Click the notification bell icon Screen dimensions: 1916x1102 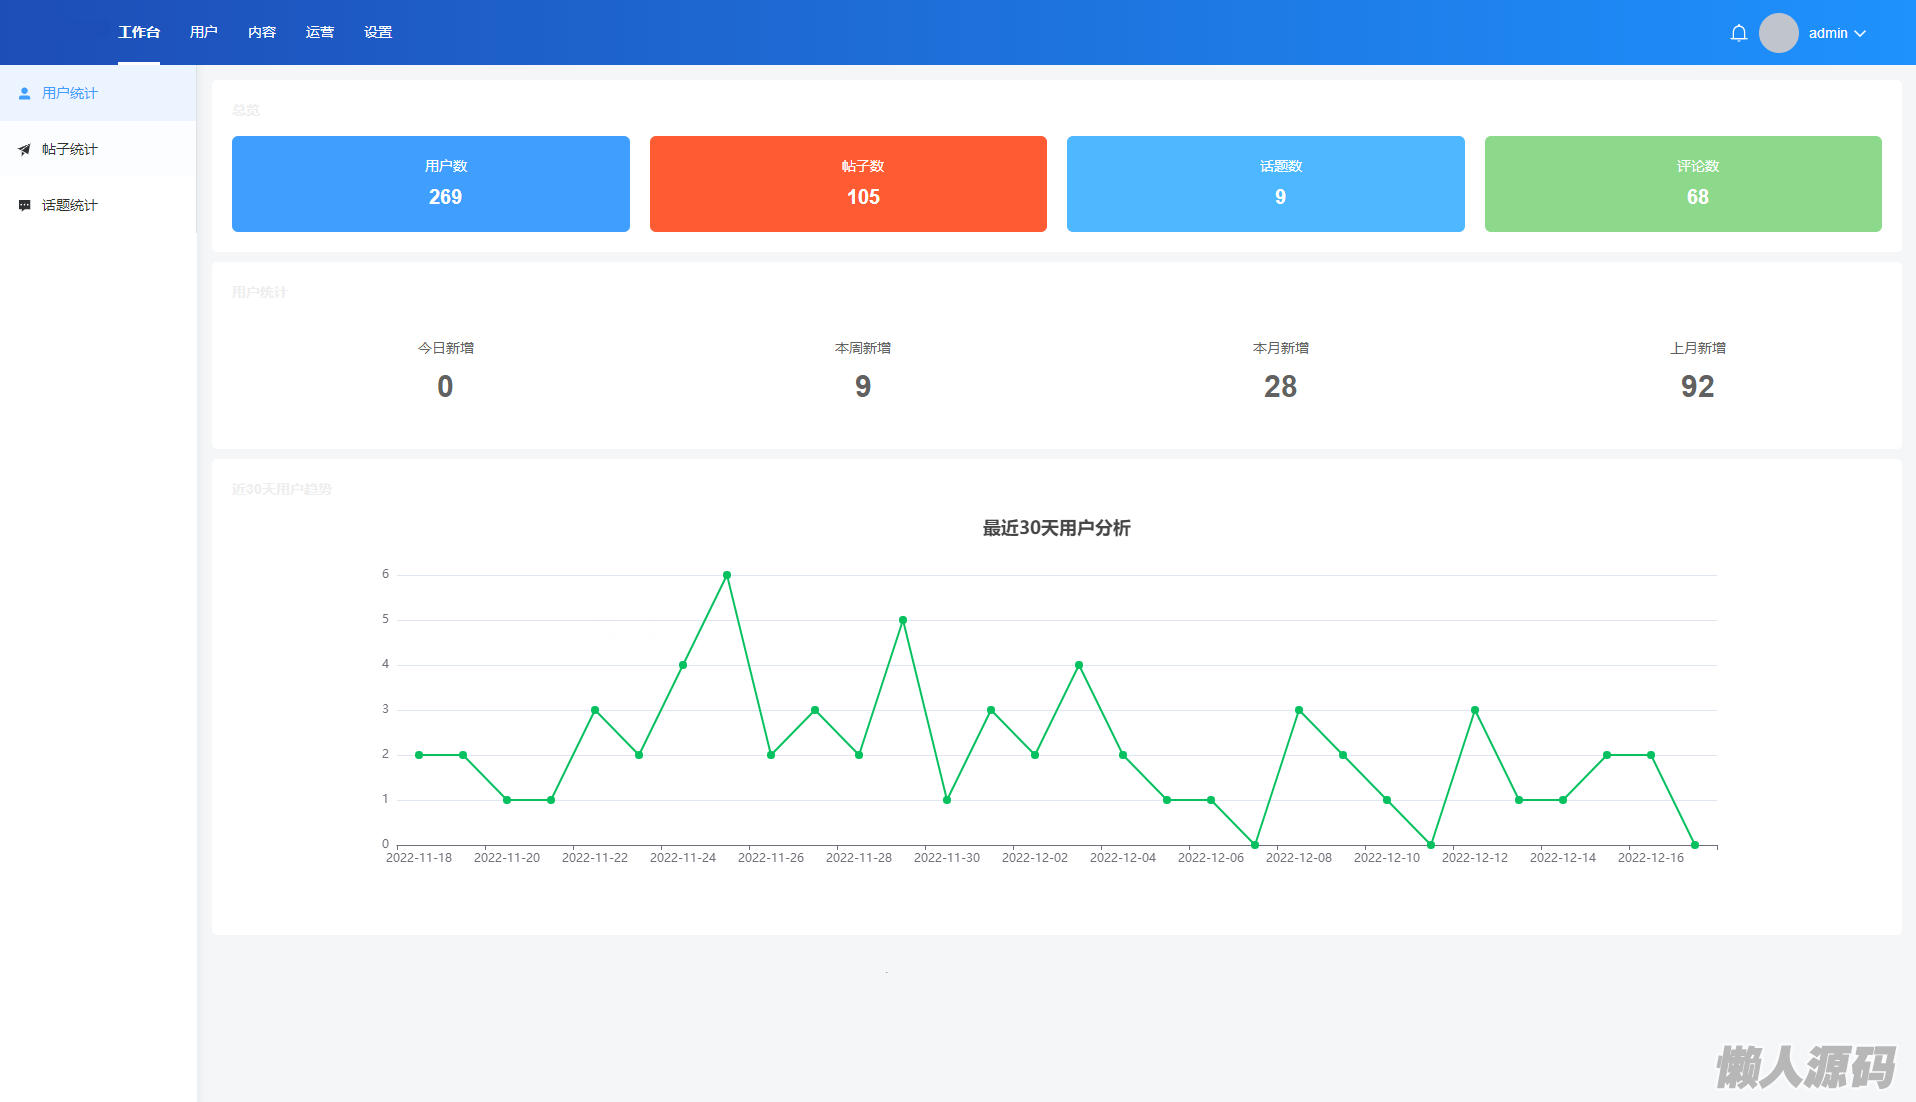(x=1738, y=33)
